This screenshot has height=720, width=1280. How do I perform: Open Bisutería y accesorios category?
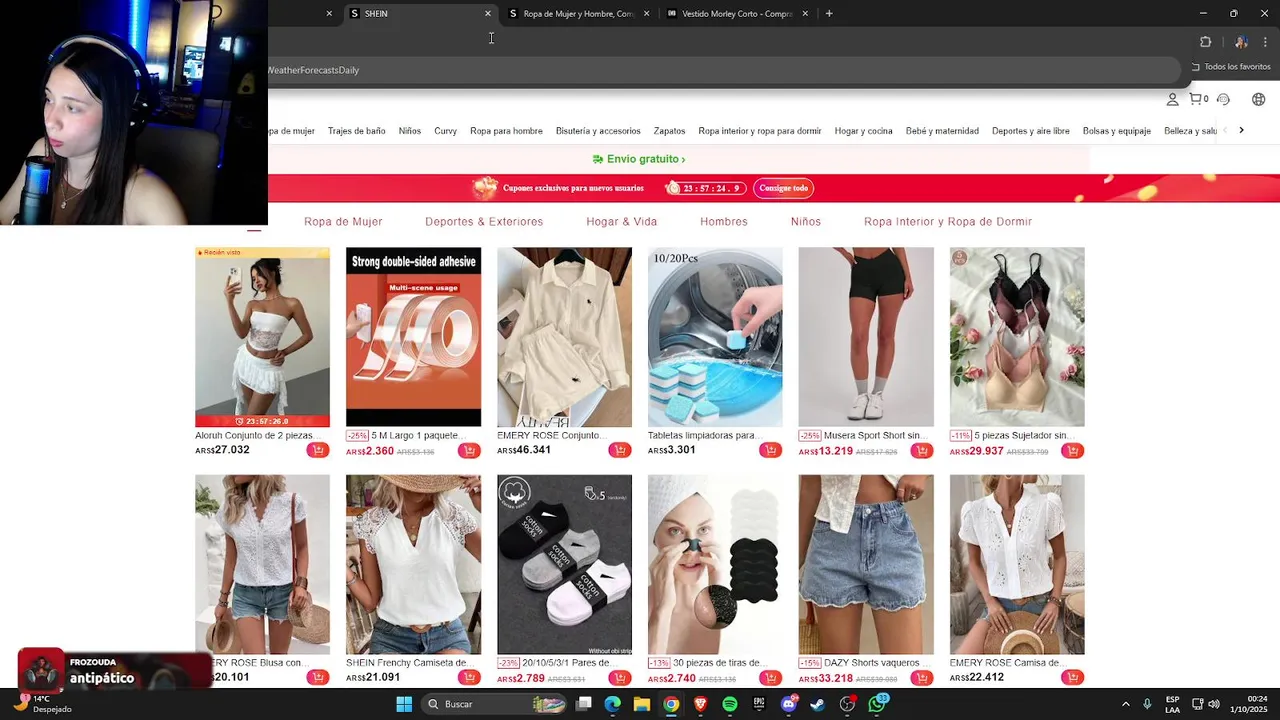(x=598, y=131)
